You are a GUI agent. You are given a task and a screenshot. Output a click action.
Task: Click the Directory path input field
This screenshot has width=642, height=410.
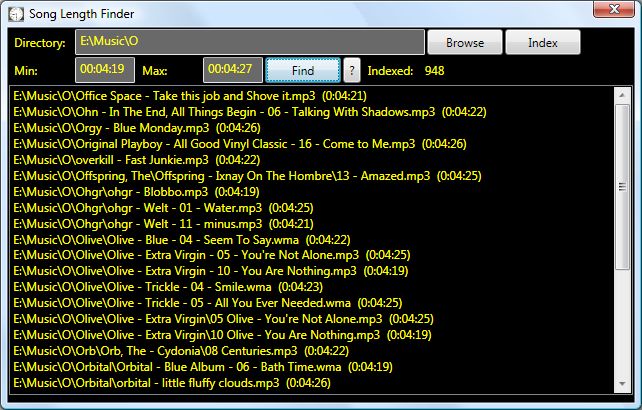click(250, 42)
